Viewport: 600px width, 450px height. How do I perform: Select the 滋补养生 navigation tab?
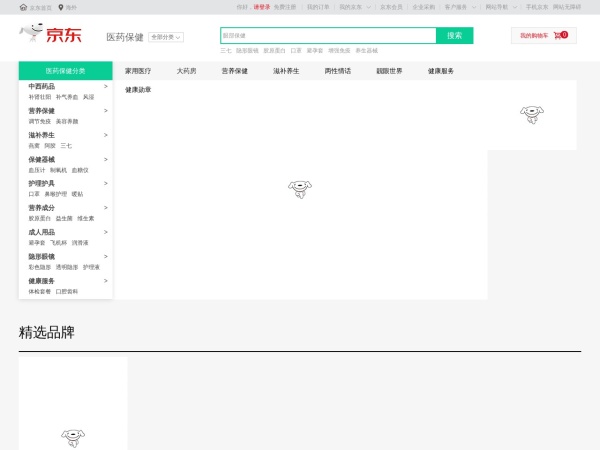point(286,71)
